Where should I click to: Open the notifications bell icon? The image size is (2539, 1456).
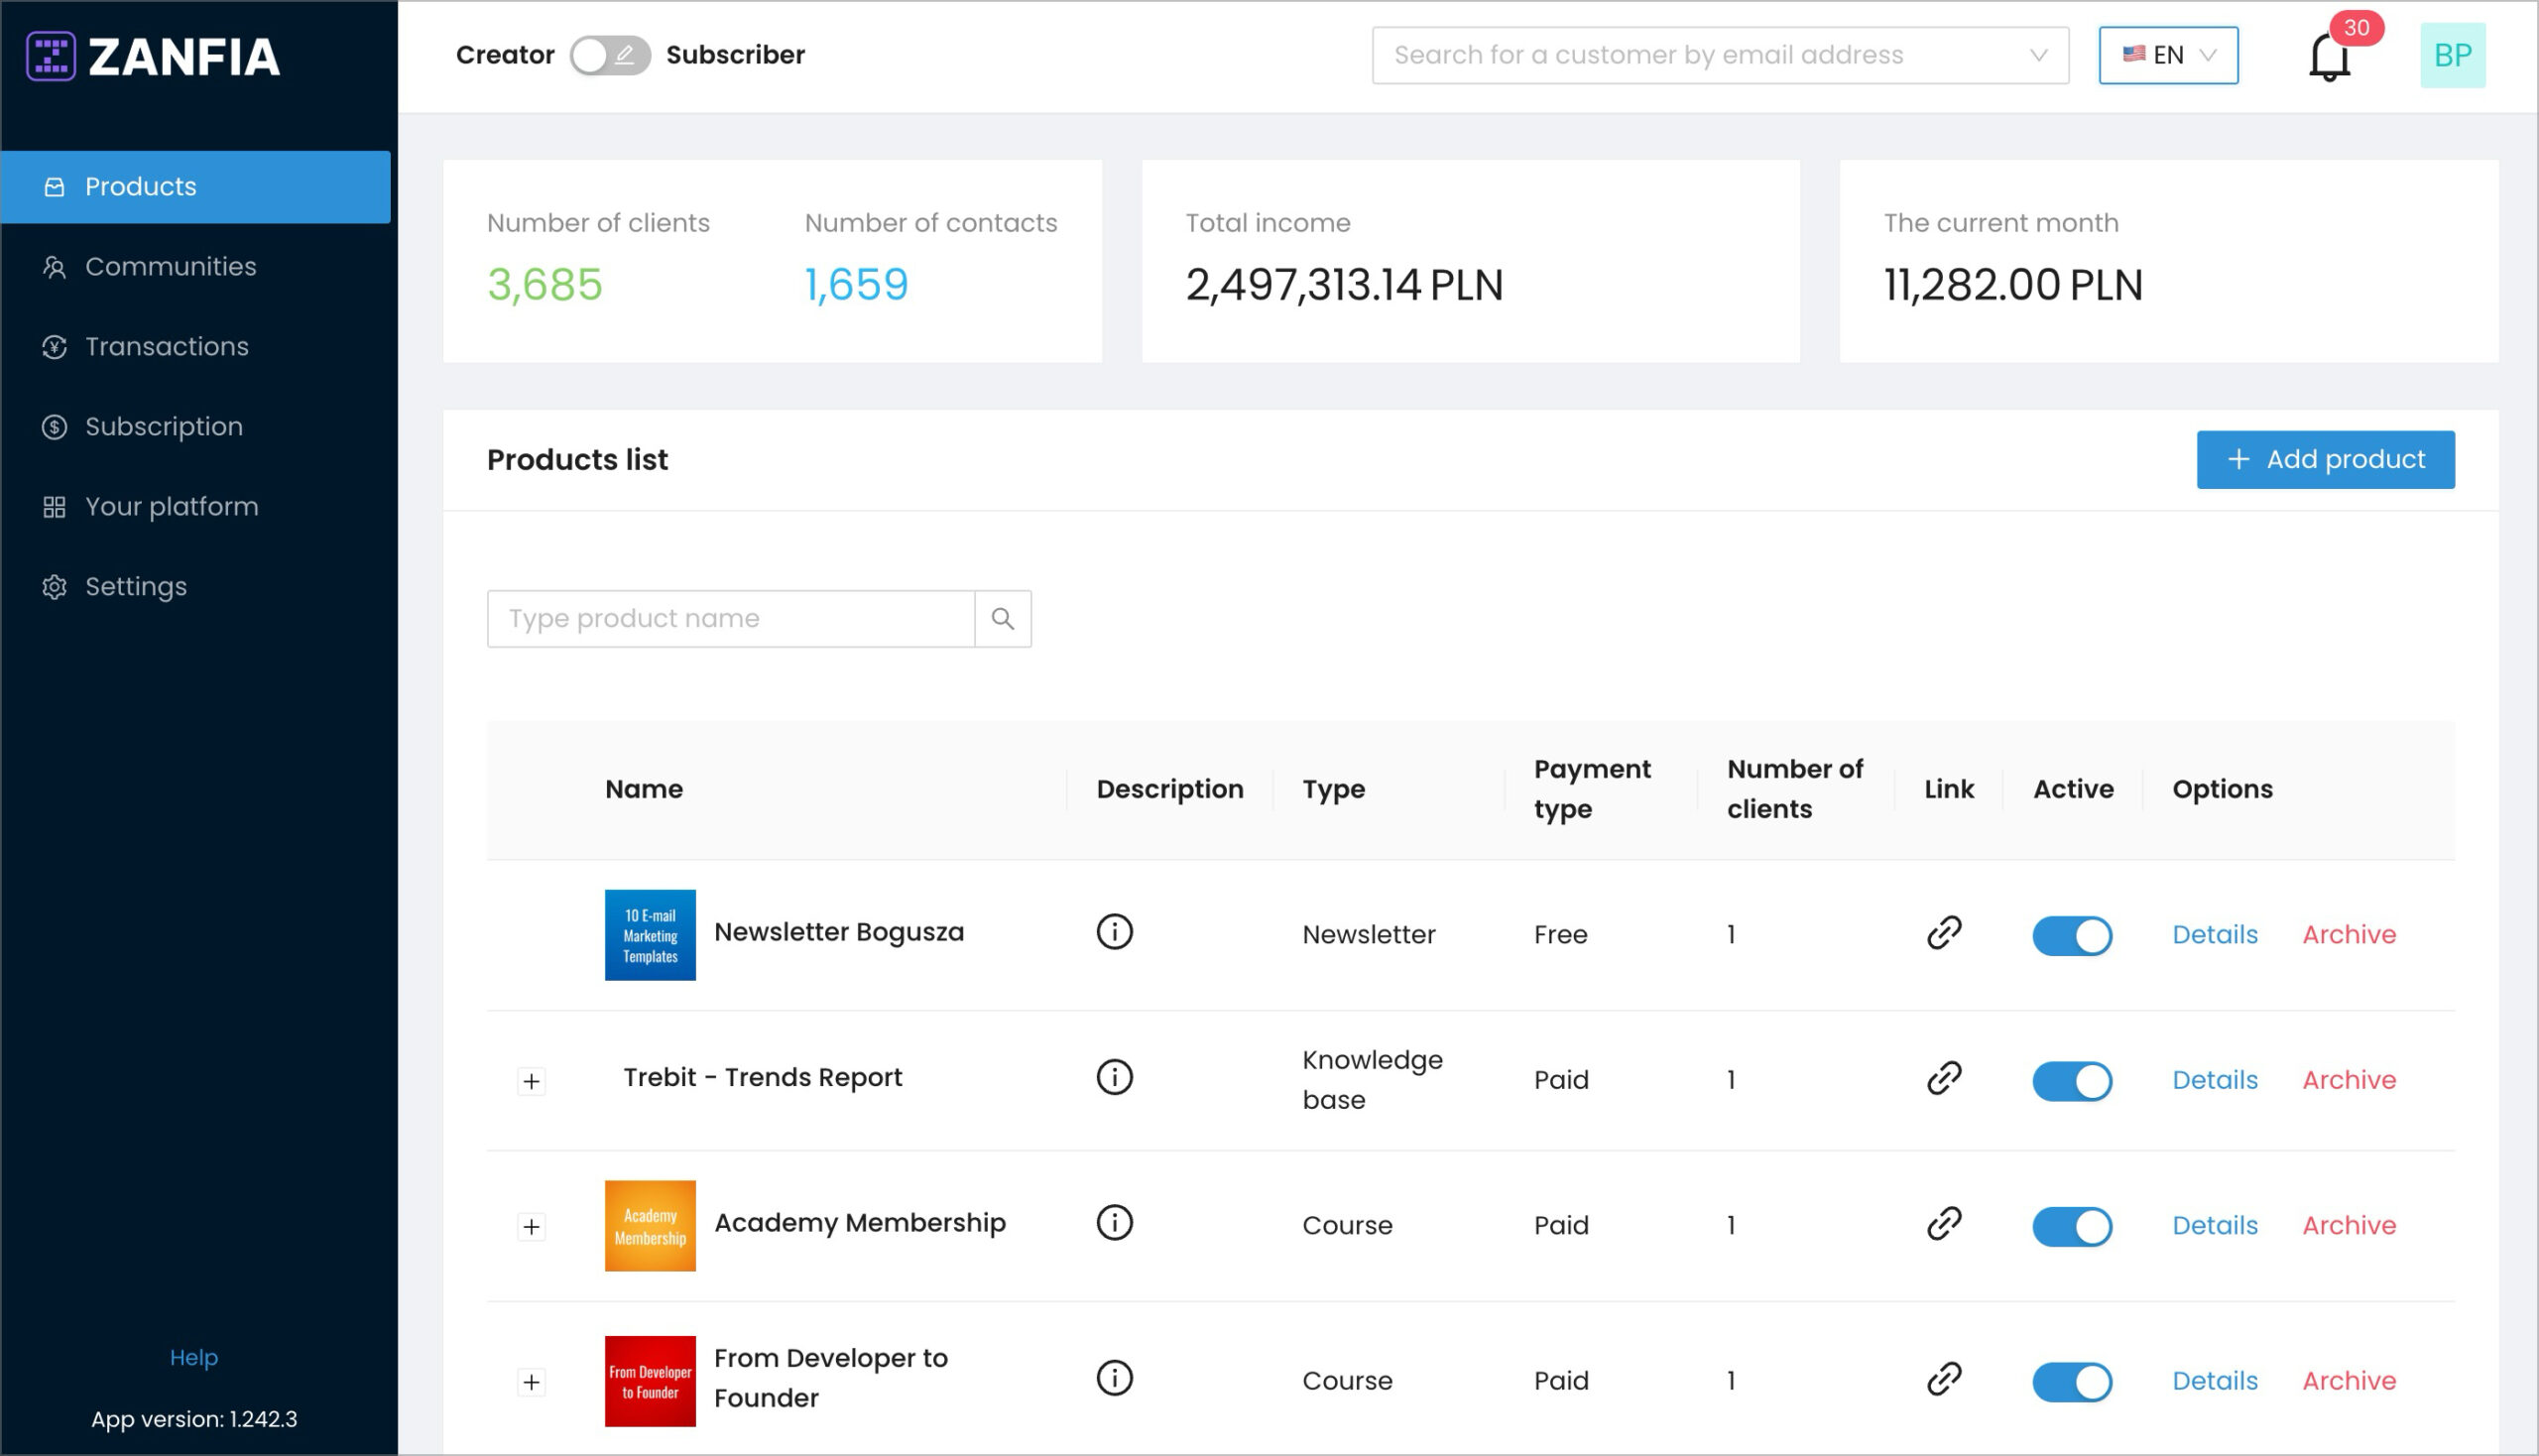2328,57
